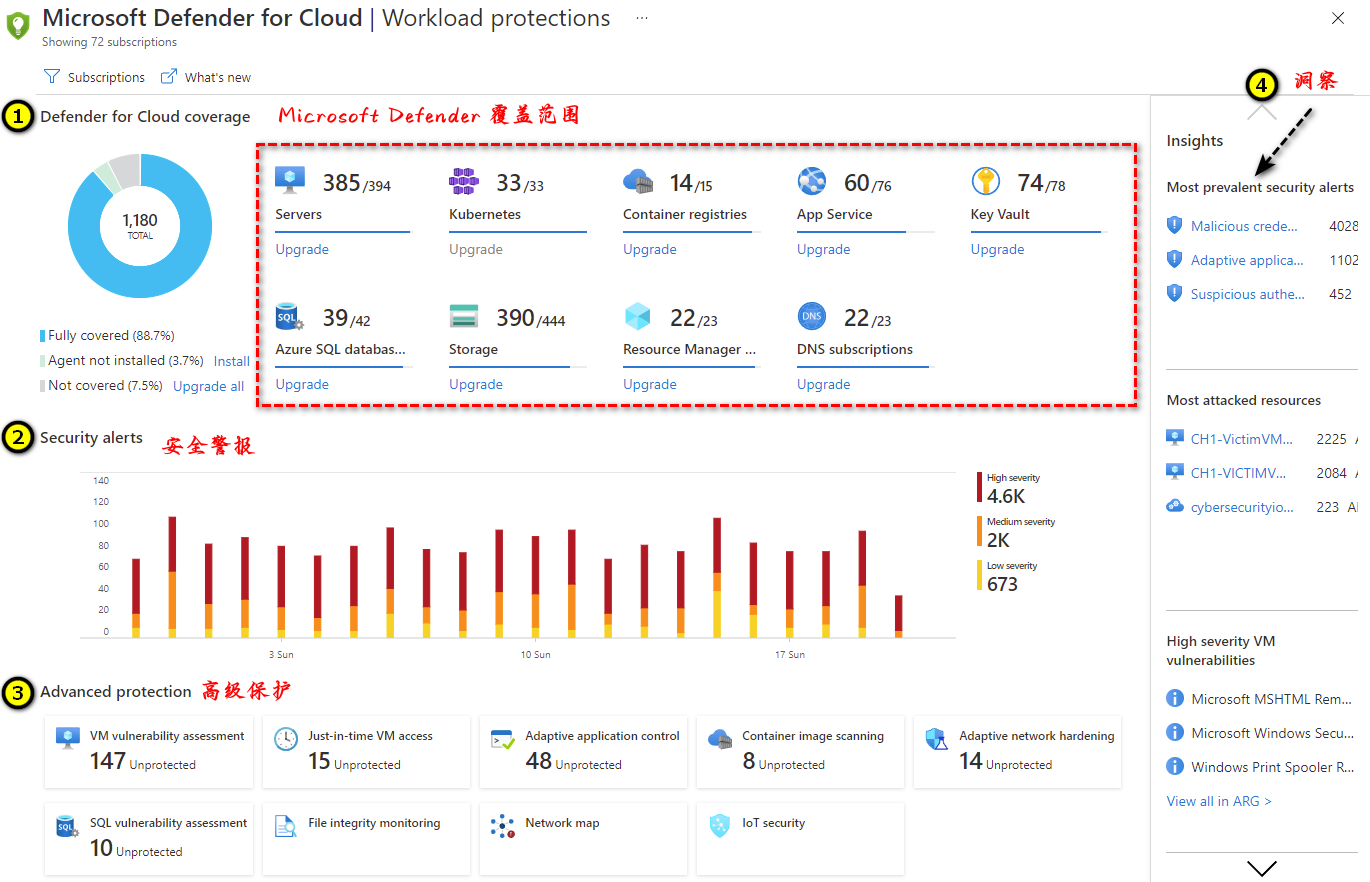
Task: Click the App Service icon
Action: [812, 181]
